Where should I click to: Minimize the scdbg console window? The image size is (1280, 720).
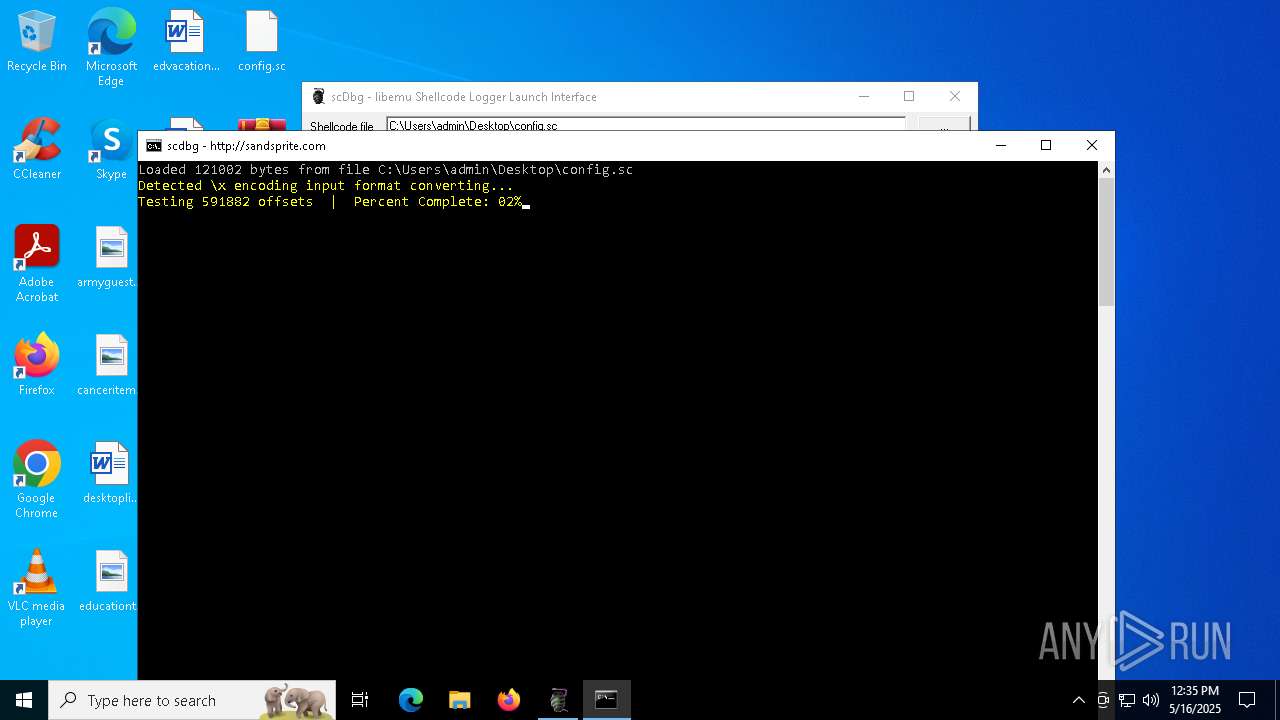click(x=1000, y=146)
